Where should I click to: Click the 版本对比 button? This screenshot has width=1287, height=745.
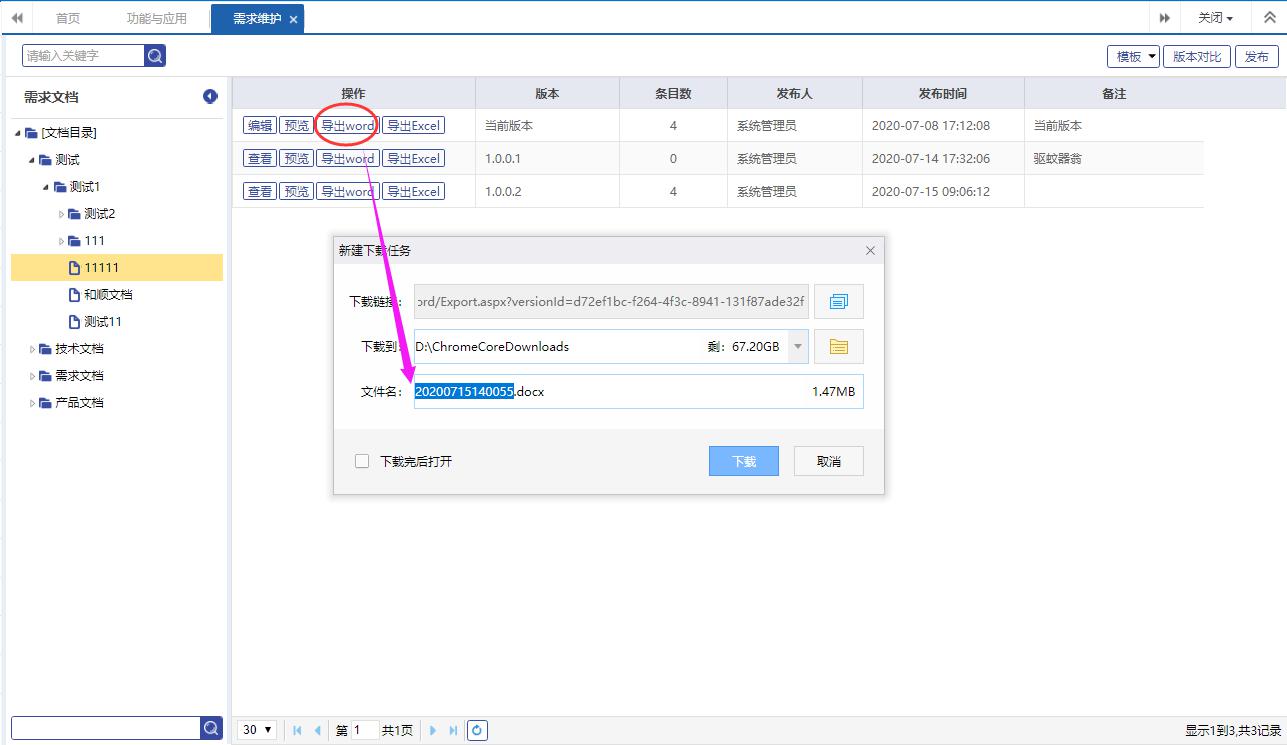click(x=1196, y=57)
